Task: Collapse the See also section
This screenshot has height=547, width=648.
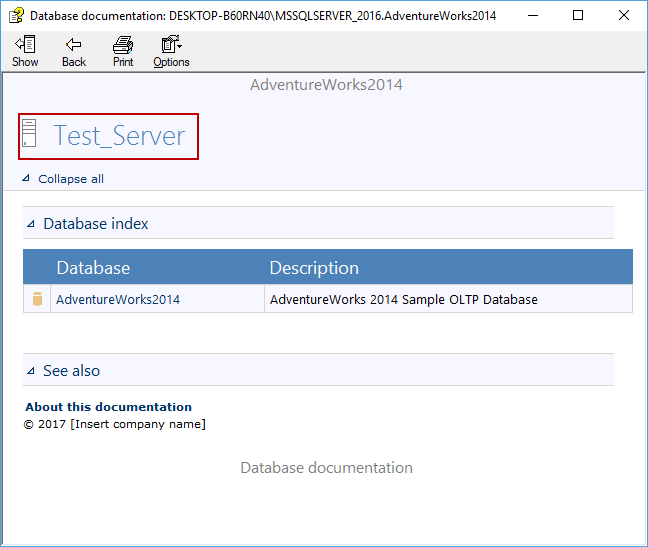Action: [31, 371]
